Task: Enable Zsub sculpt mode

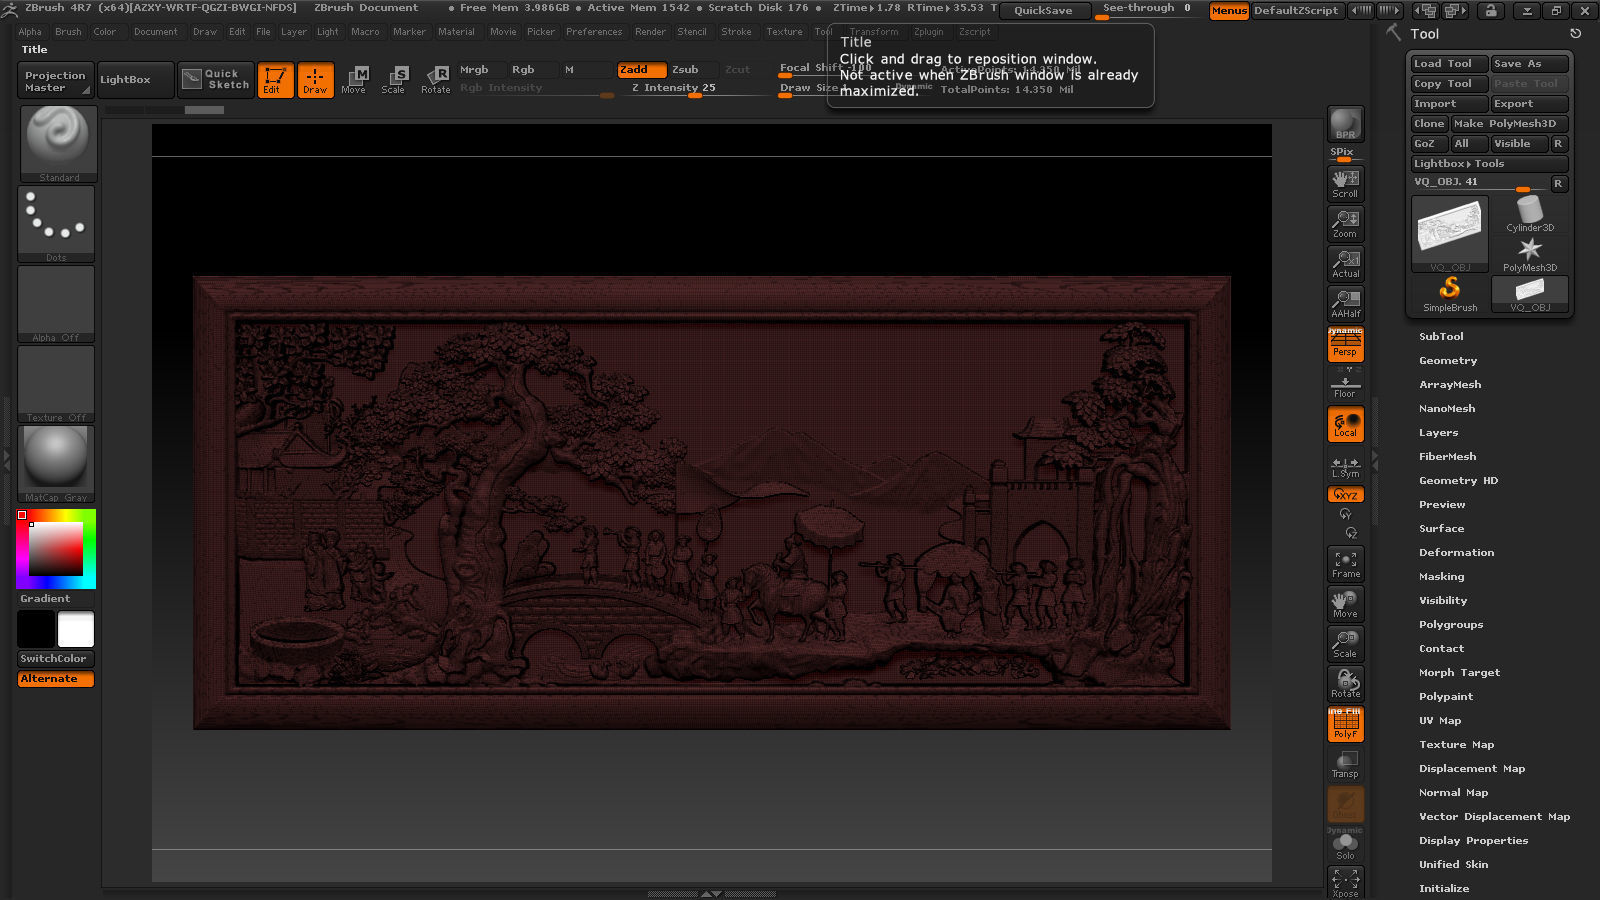Action: pyautogui.click(x=692, y=70)
